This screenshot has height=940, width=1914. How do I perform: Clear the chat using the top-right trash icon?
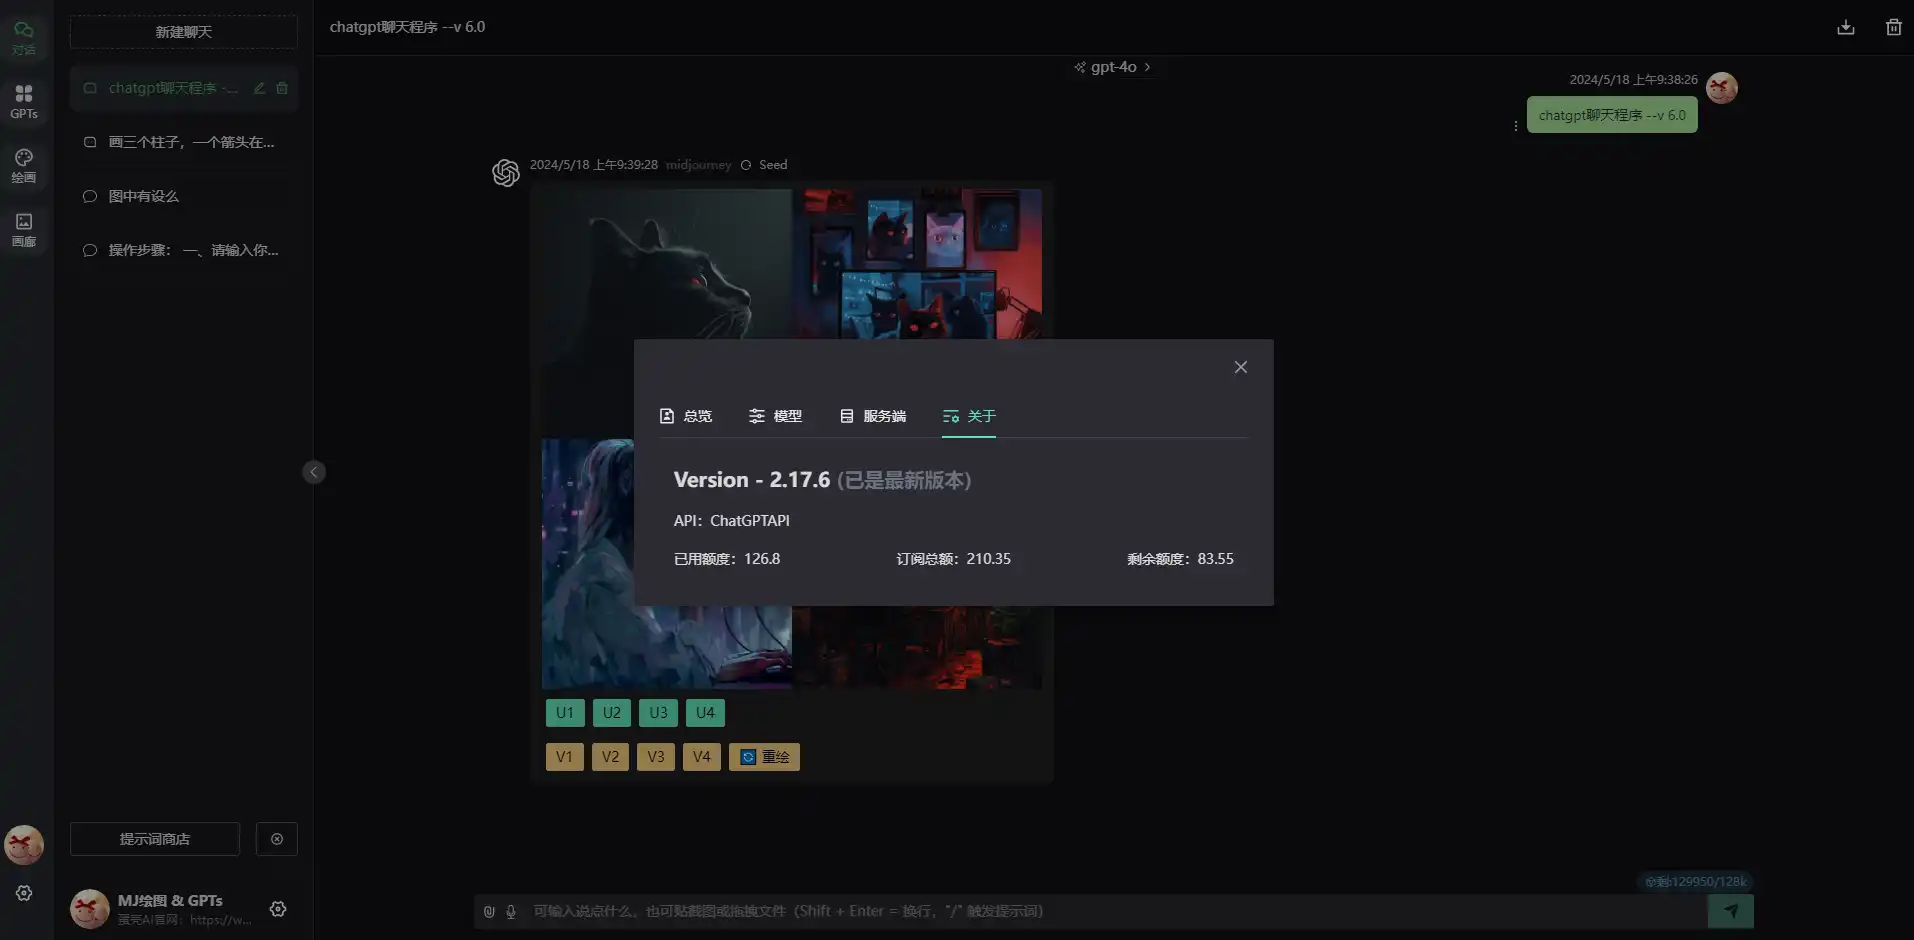coord(1894,27)
